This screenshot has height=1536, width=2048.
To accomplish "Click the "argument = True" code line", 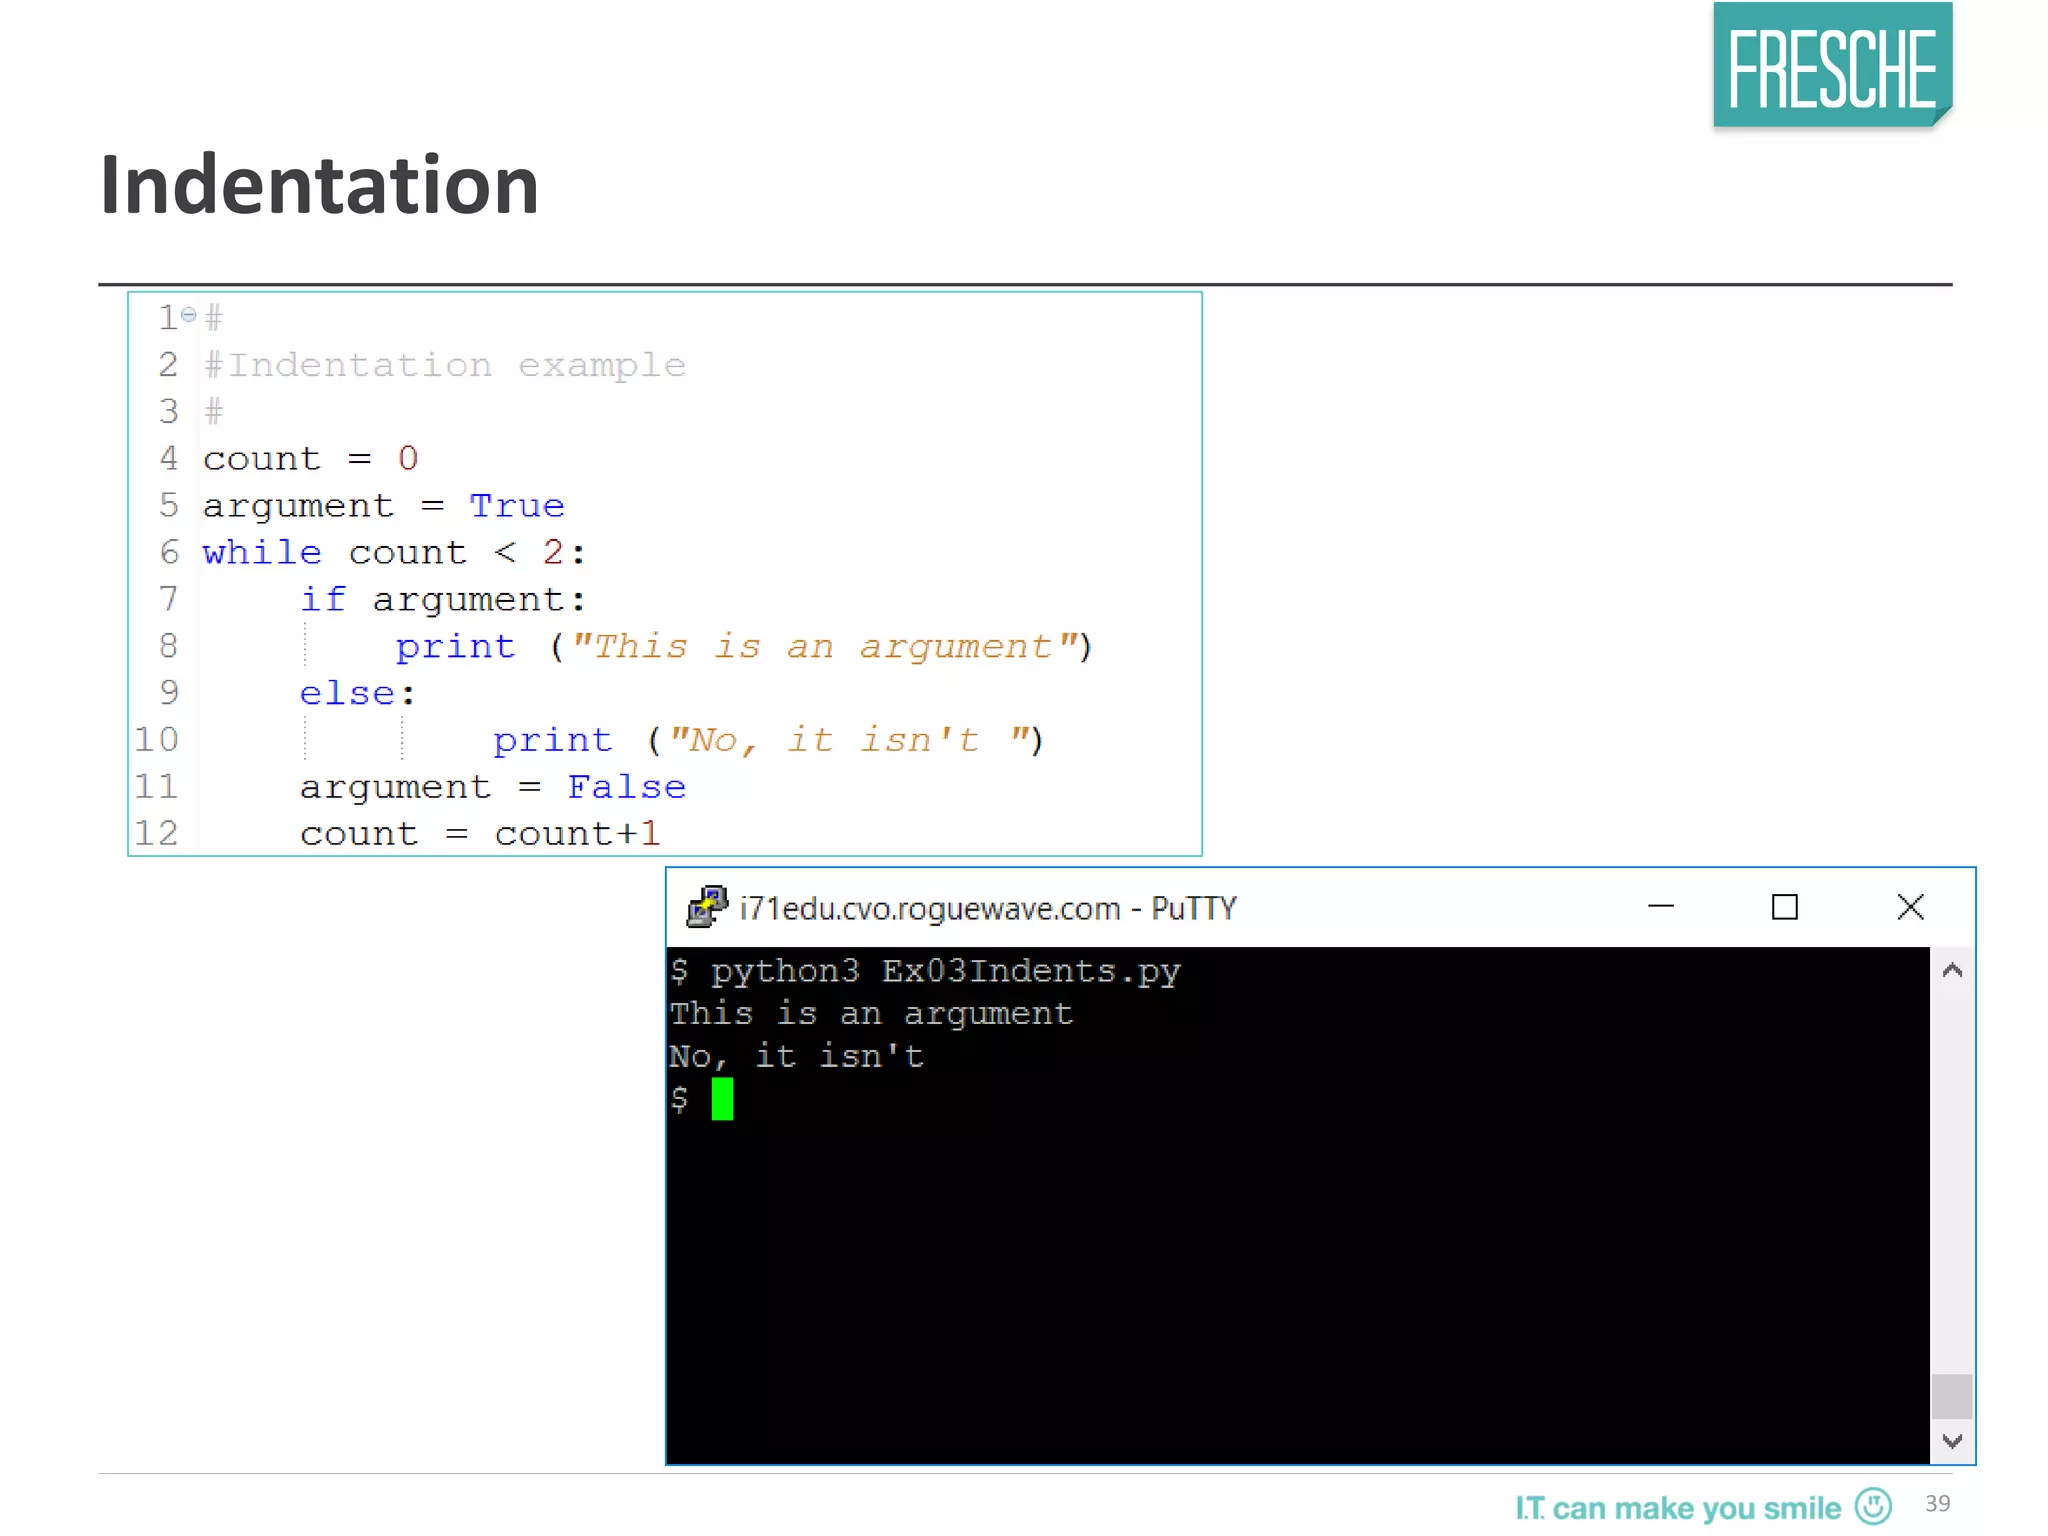I will pos(384,506).
